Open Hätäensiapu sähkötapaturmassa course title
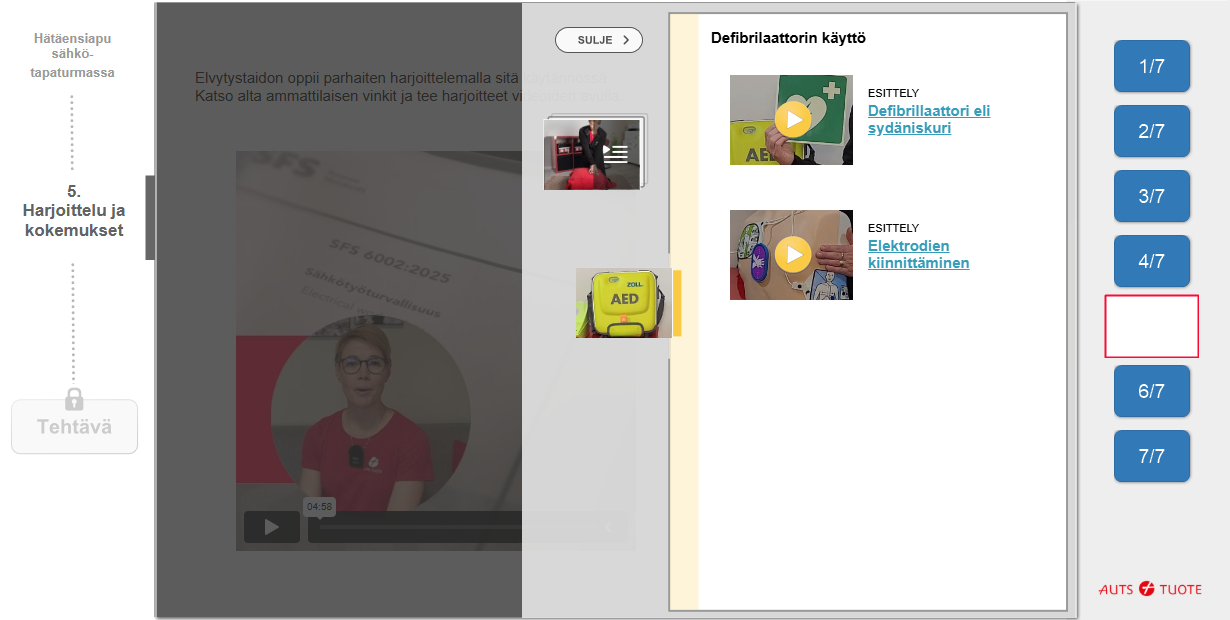This screenshot has height=620, width=1230. pos(73,56)
